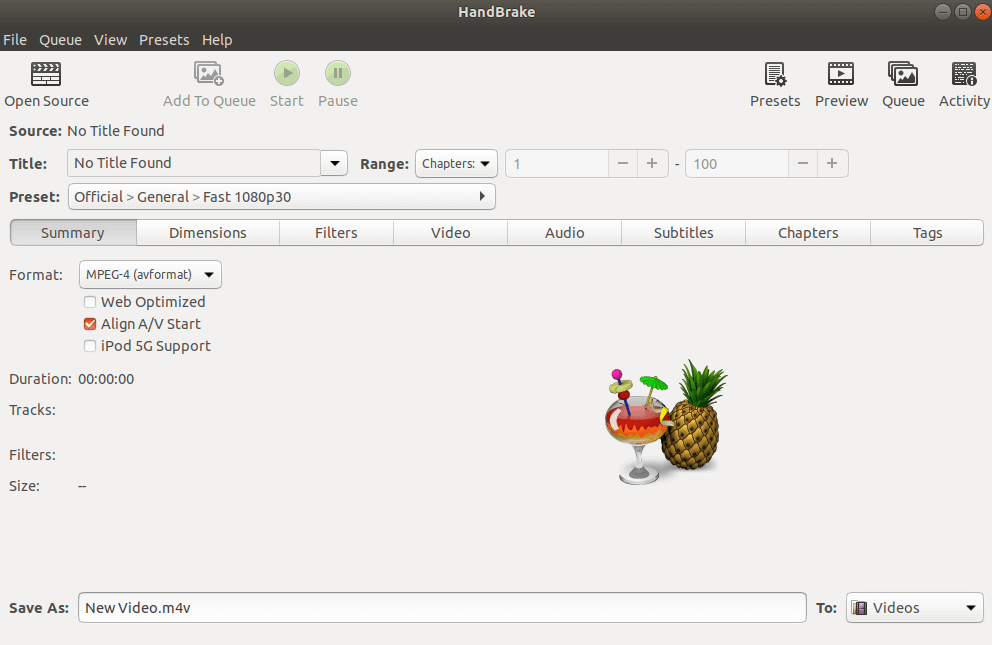
Task: Open the File menu
Action: (15, 40)
